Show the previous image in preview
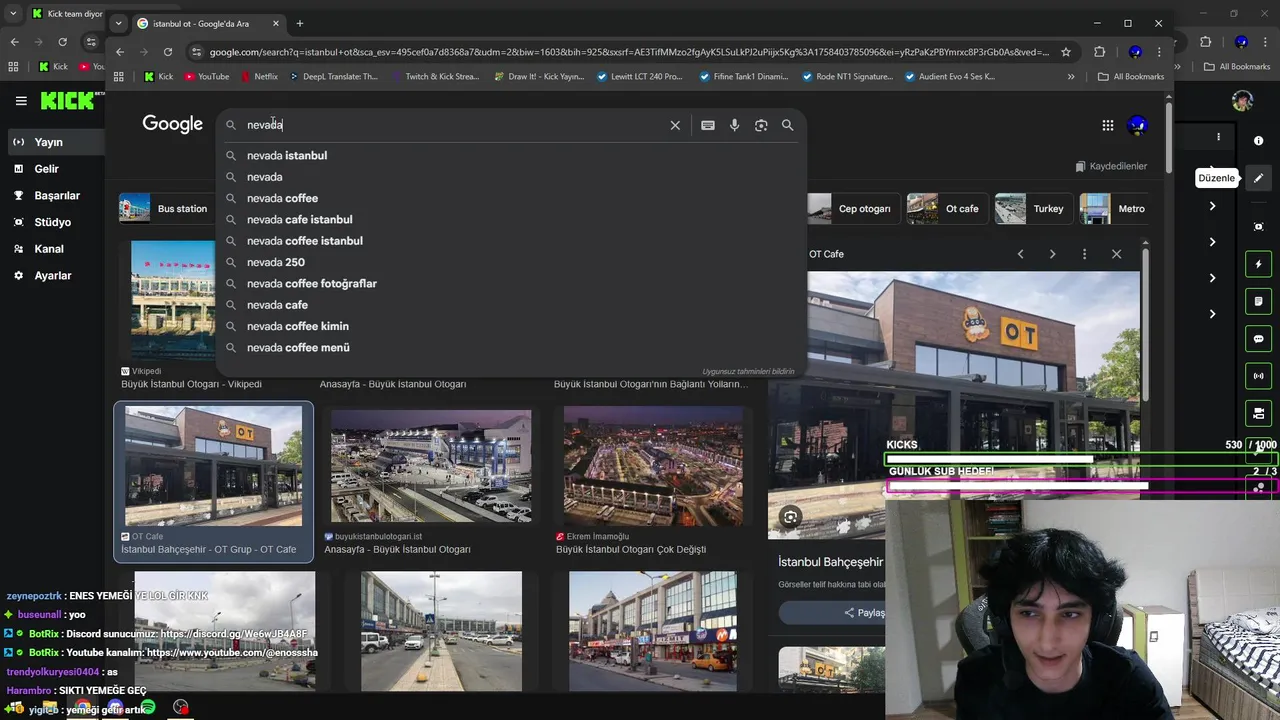1280x720 pixels. pos(1020,254)
